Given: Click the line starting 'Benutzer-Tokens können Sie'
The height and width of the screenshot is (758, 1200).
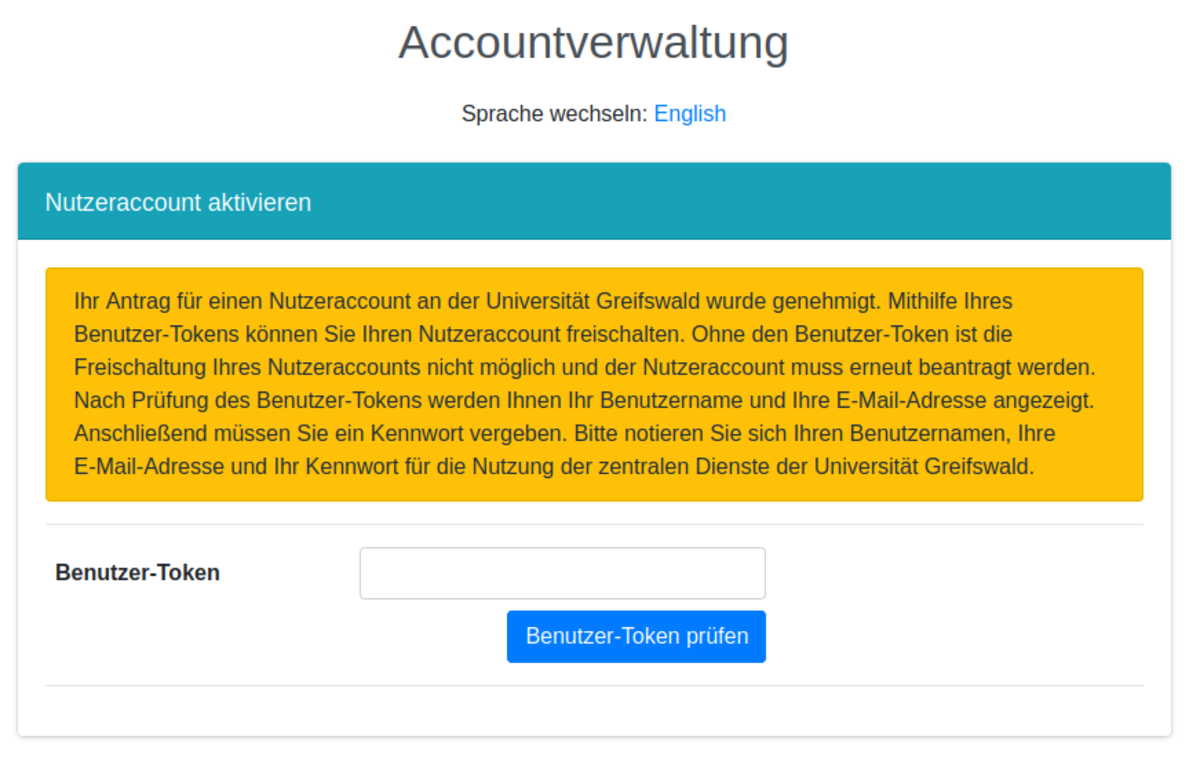Looking at the screenshot, I should click(x=400, y=334).
